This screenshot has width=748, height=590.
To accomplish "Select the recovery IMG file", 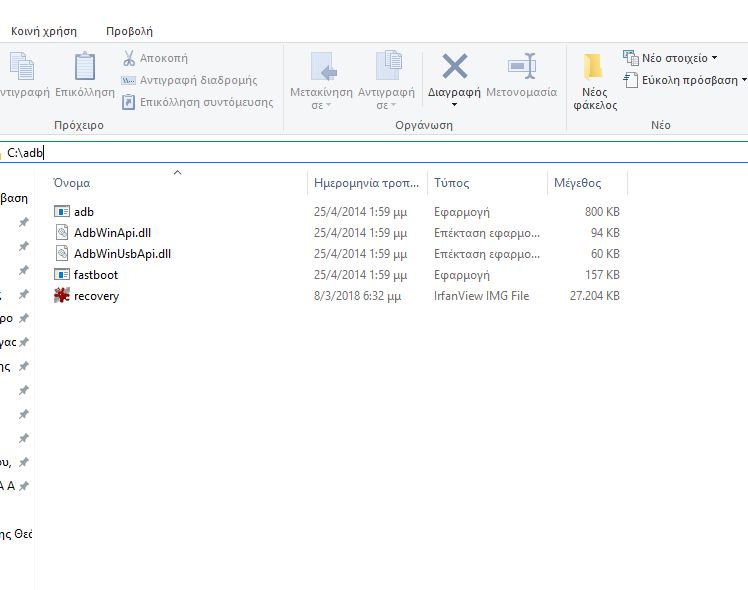I will coord(96,296).
